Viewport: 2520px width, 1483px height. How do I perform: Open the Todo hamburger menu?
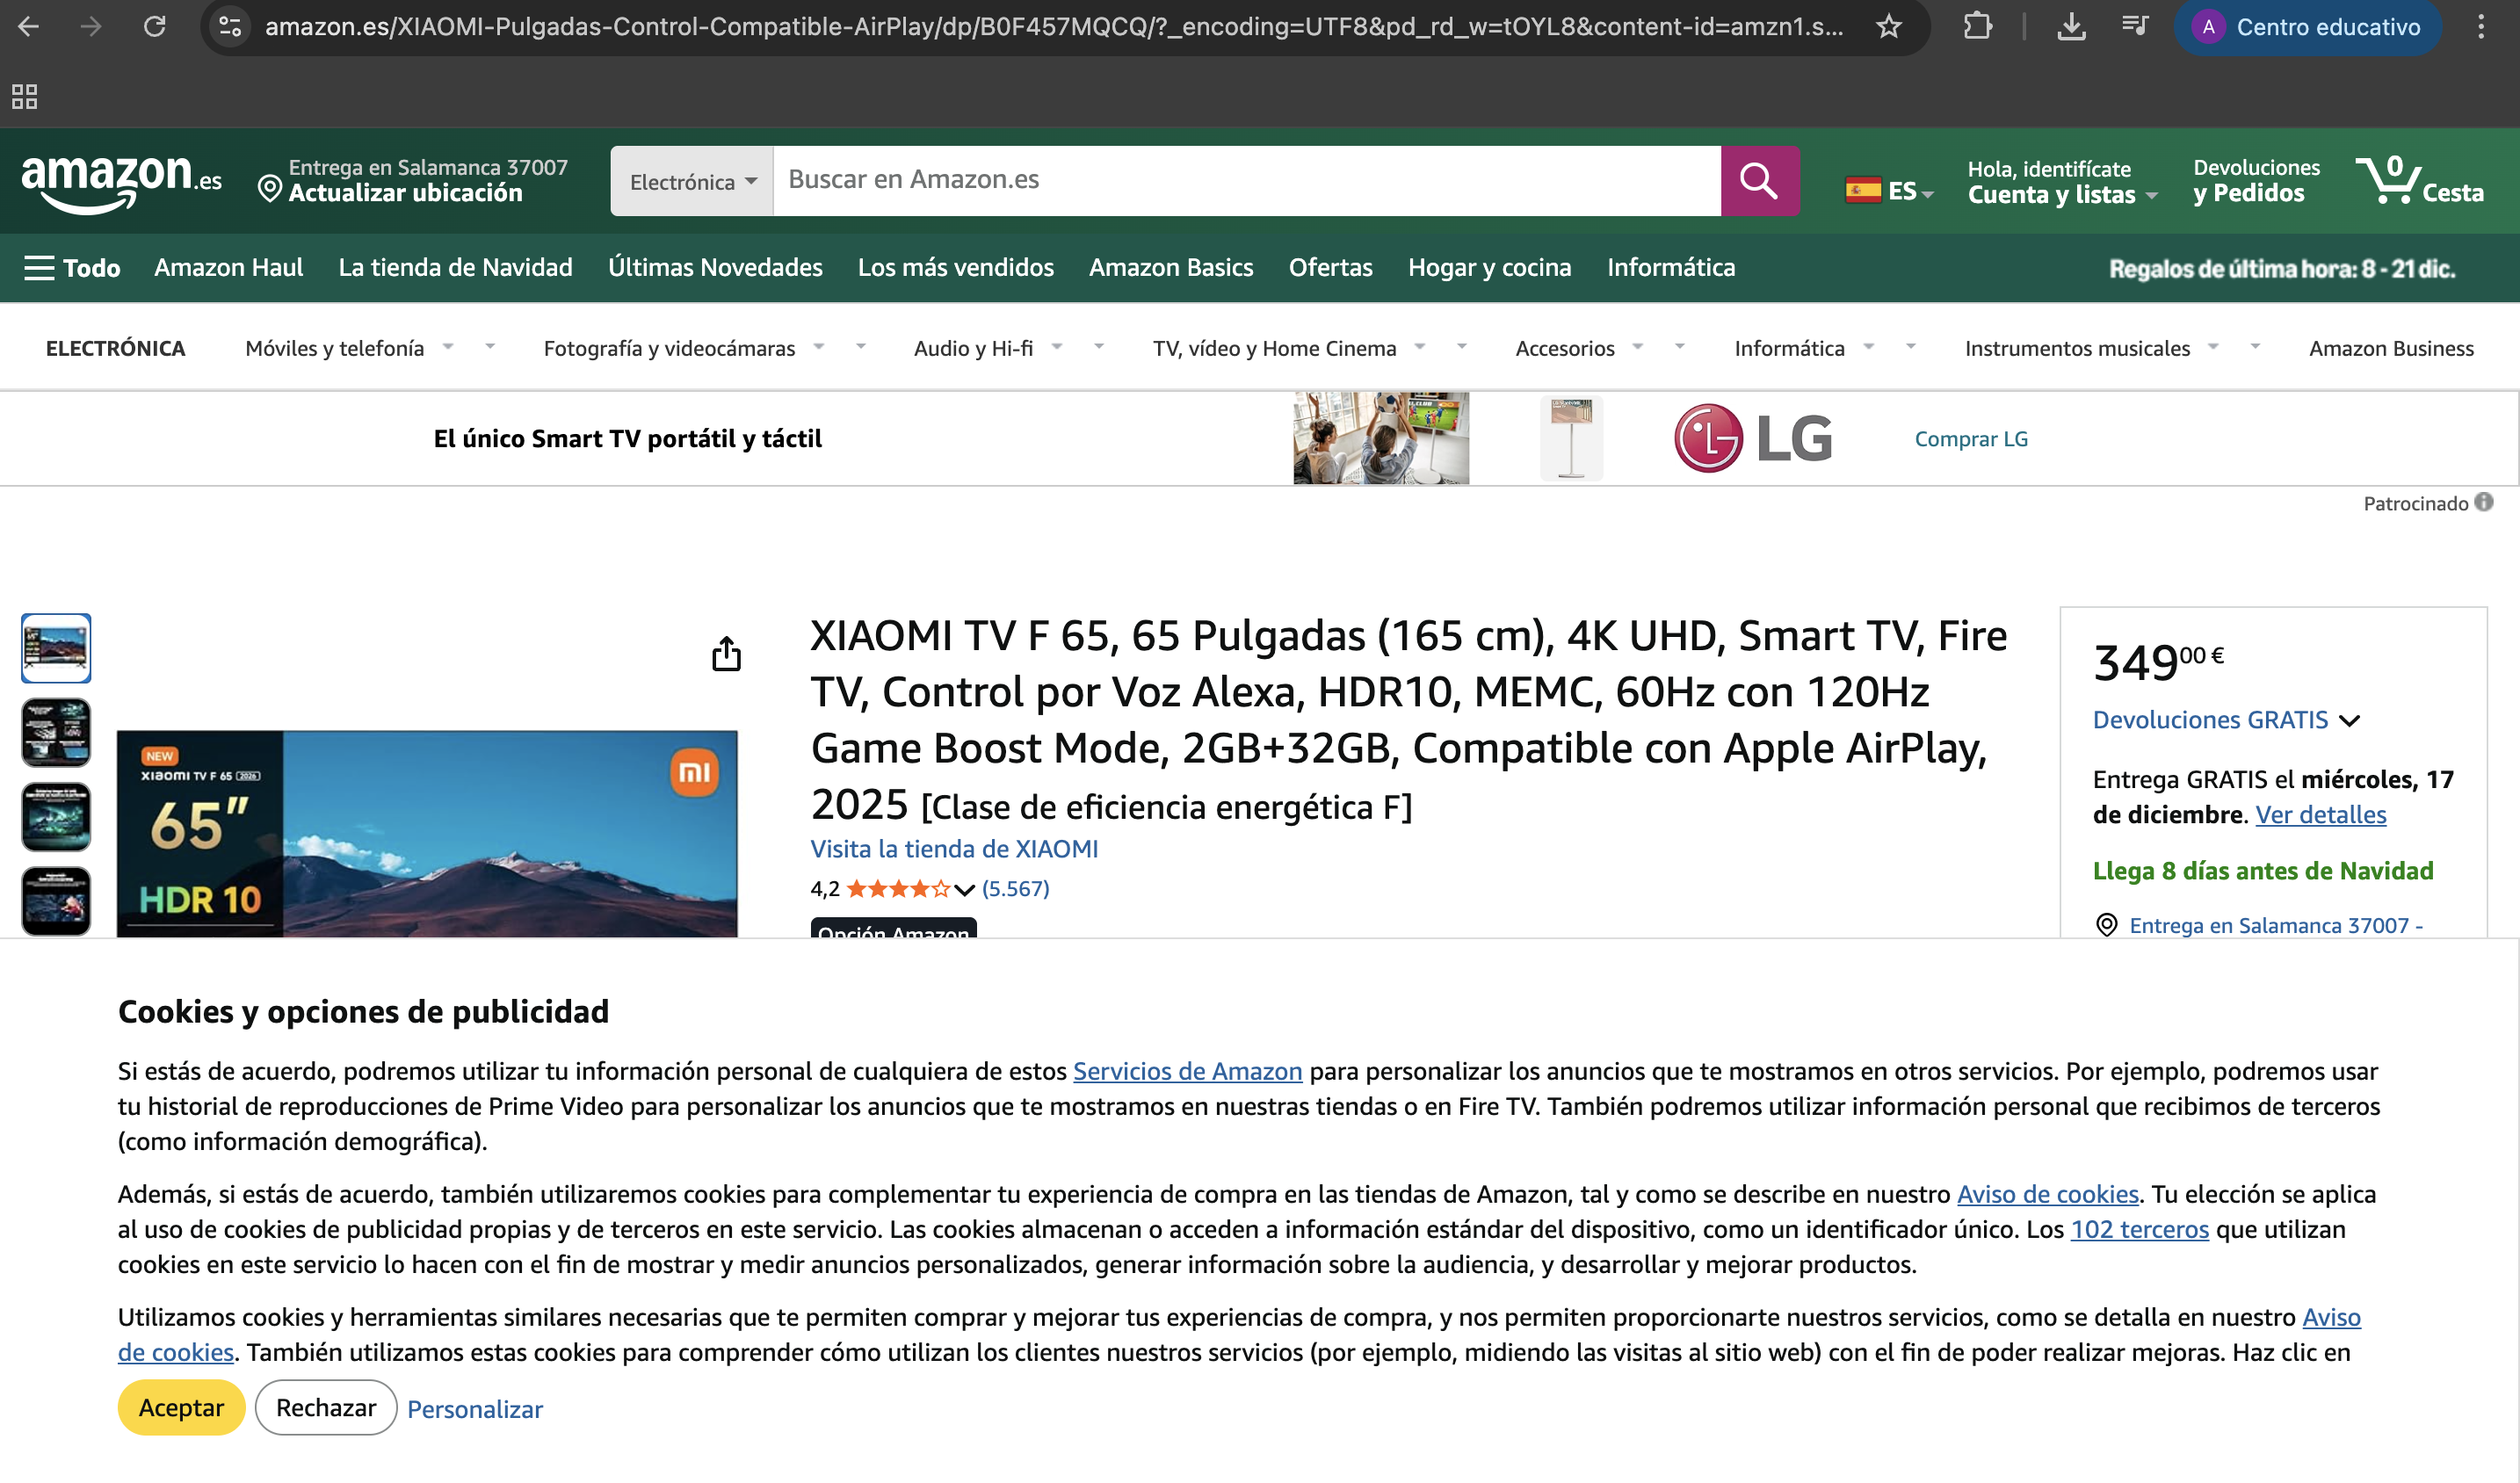(71, 268)
